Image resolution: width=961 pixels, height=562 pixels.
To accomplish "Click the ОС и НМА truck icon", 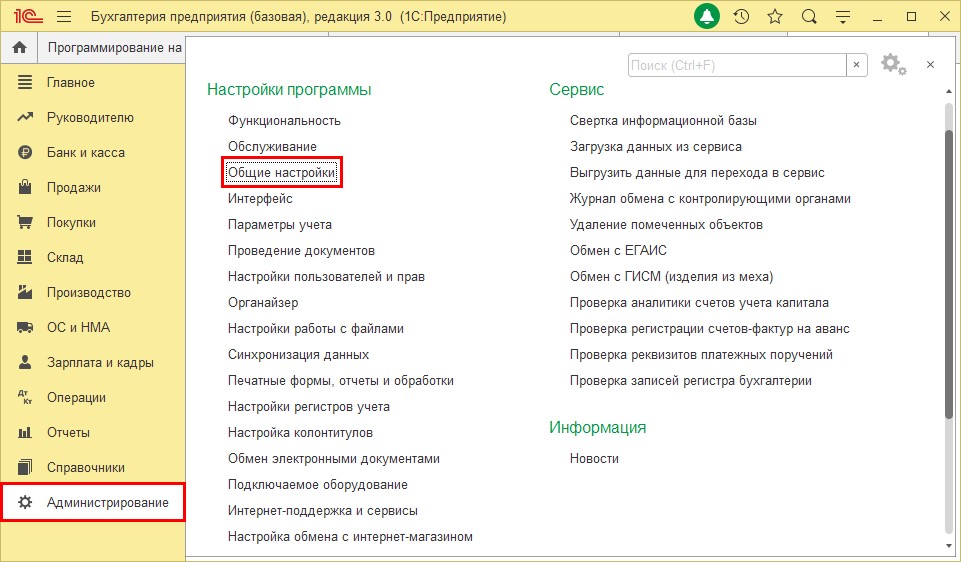I will pos(25,327).
